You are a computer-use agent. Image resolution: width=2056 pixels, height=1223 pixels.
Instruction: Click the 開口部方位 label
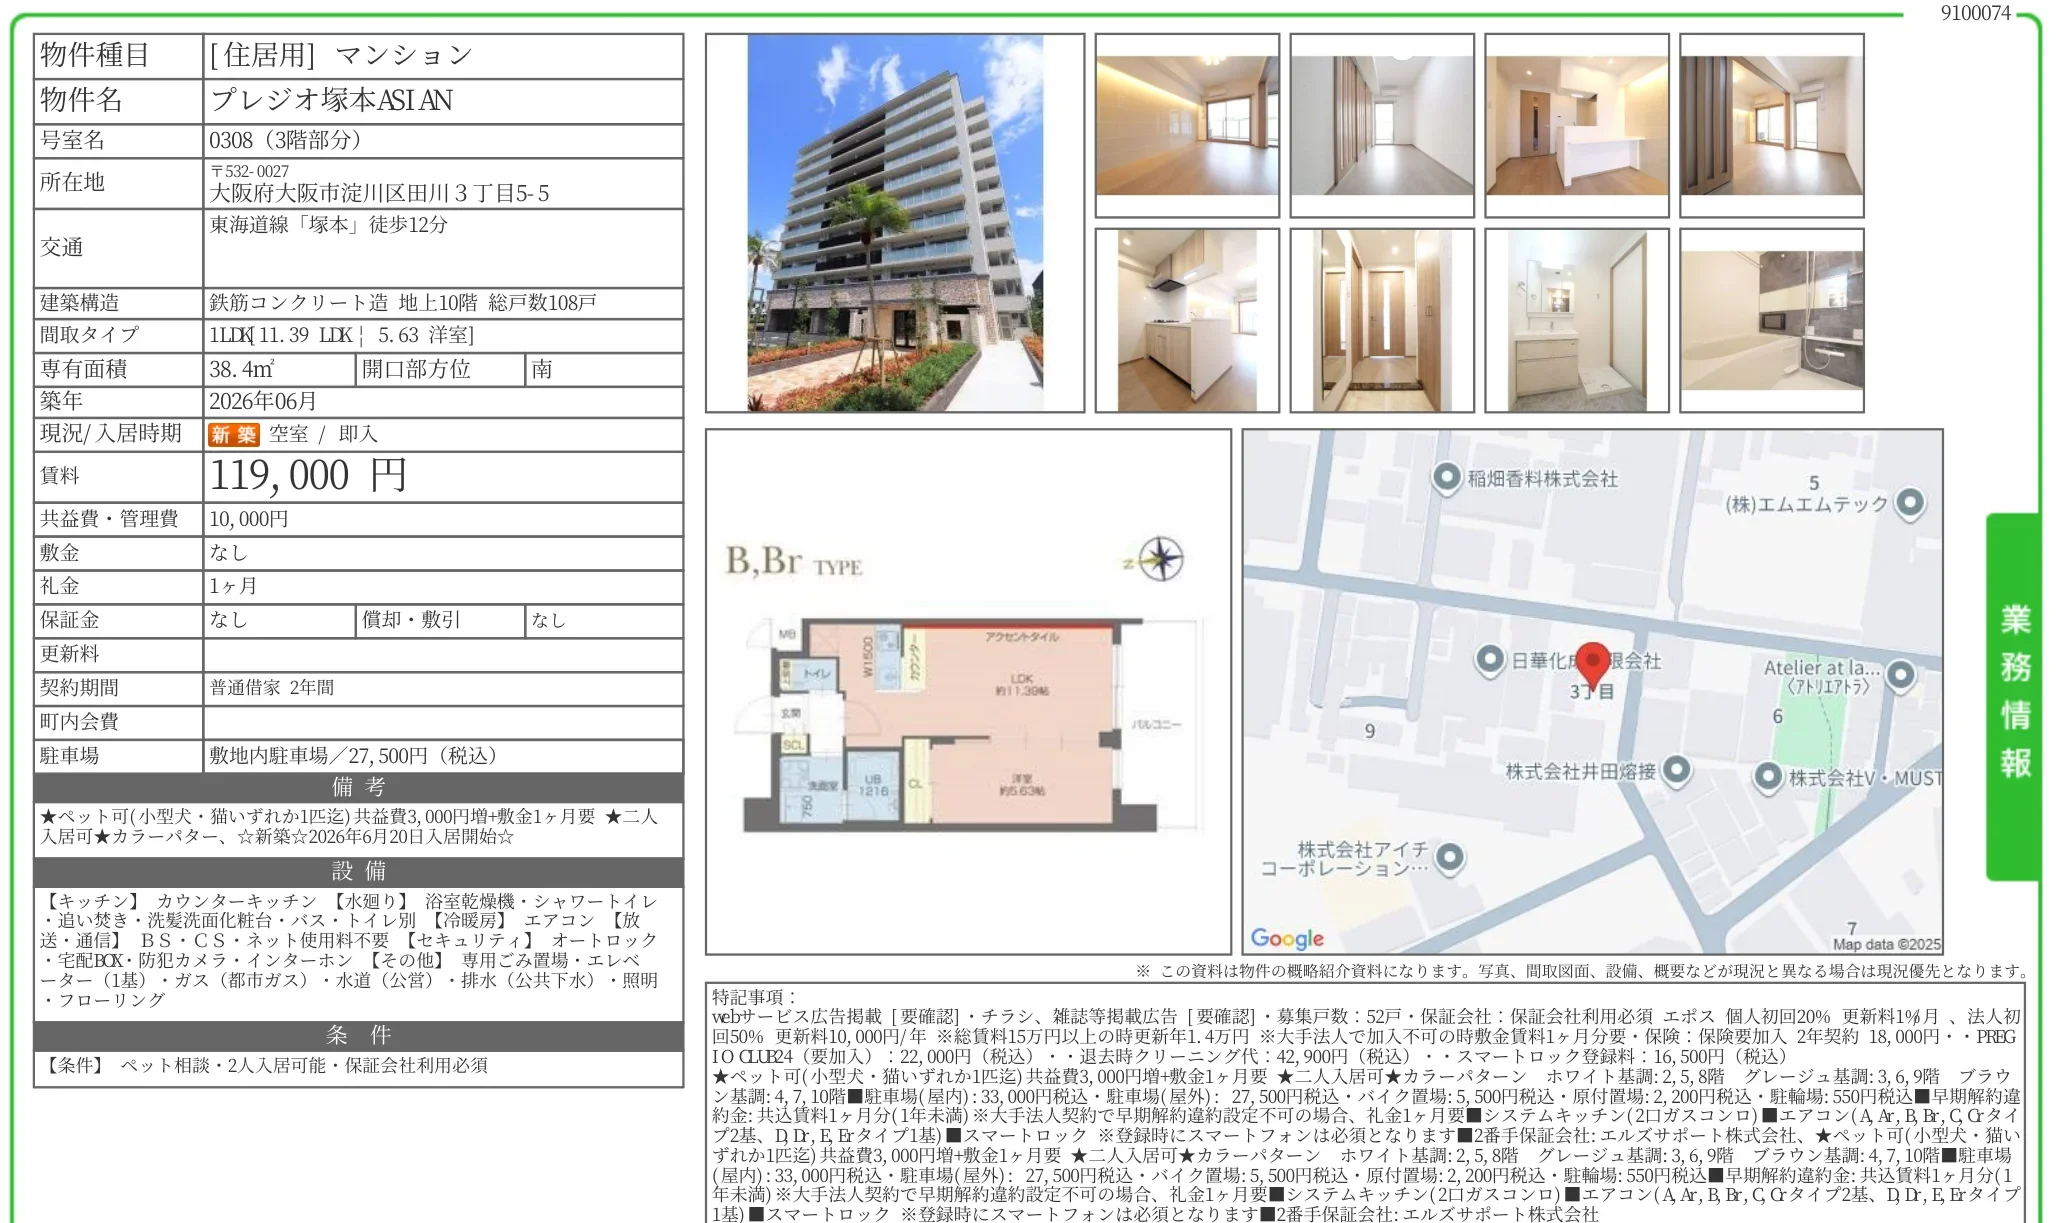point(416,369)
